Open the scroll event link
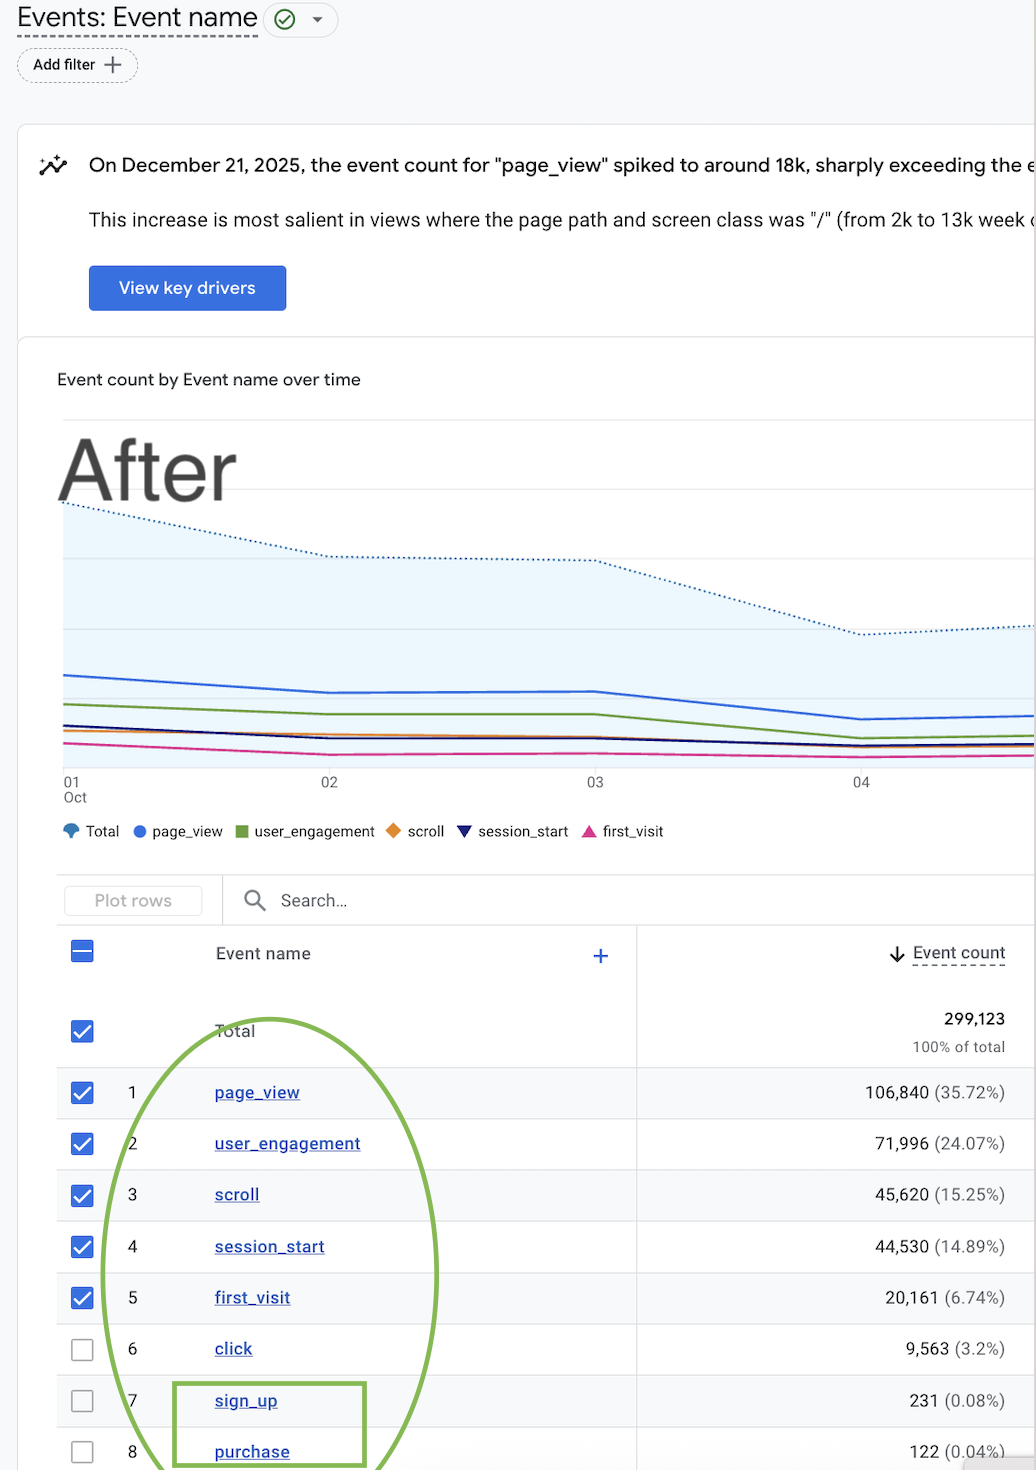The width and height of the screenshot is (1036, 1470). click(237, 1195)
